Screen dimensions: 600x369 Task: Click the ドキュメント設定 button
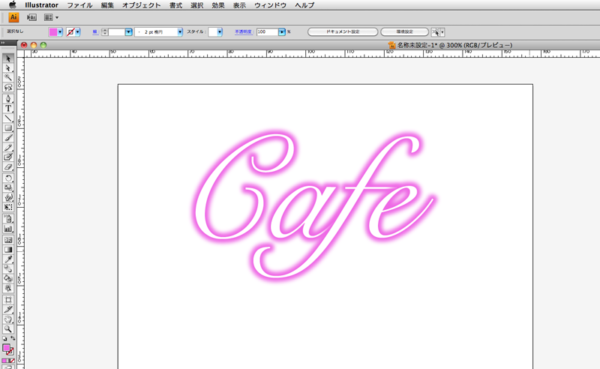[342, 32]
